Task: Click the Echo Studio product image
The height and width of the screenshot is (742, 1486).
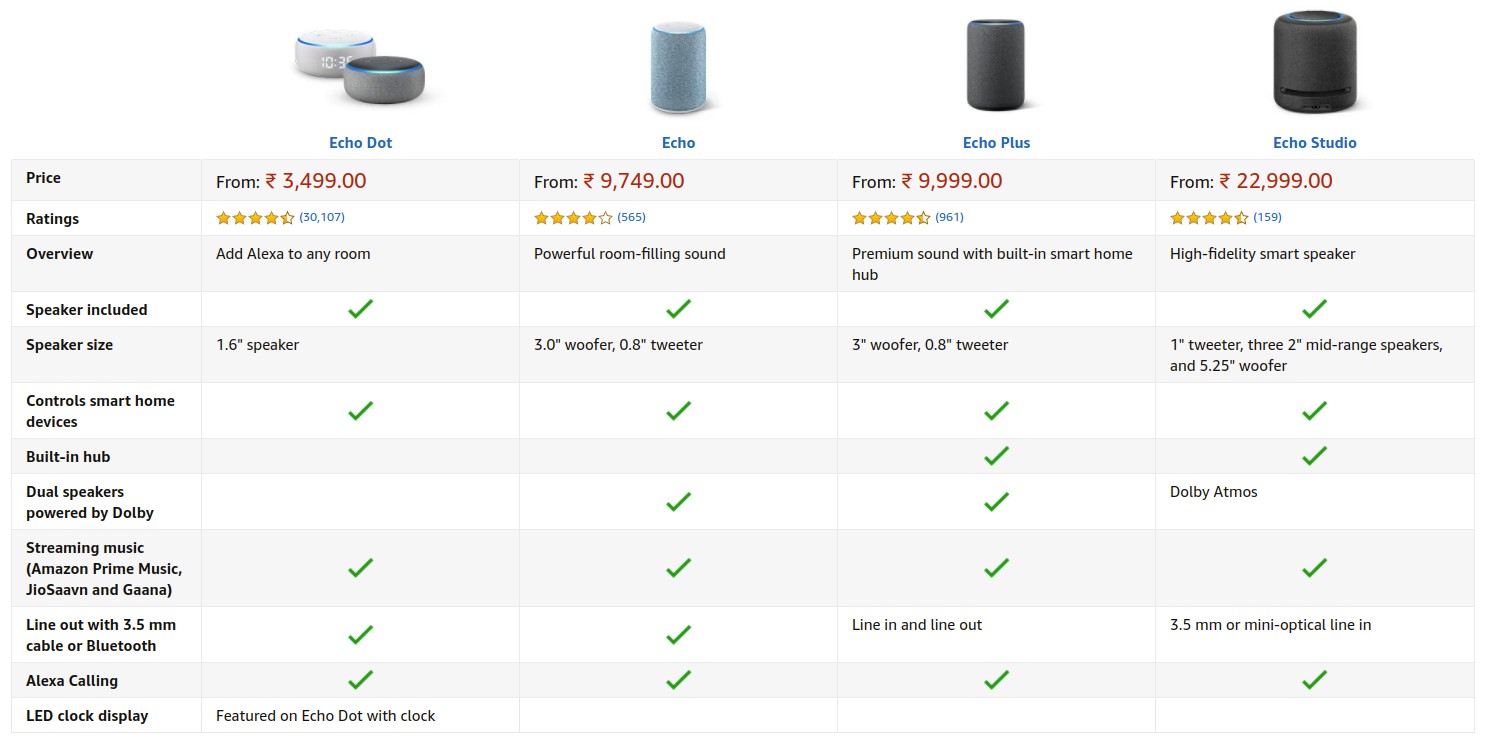Action: pyautogui.click(x=1314, y=63)
